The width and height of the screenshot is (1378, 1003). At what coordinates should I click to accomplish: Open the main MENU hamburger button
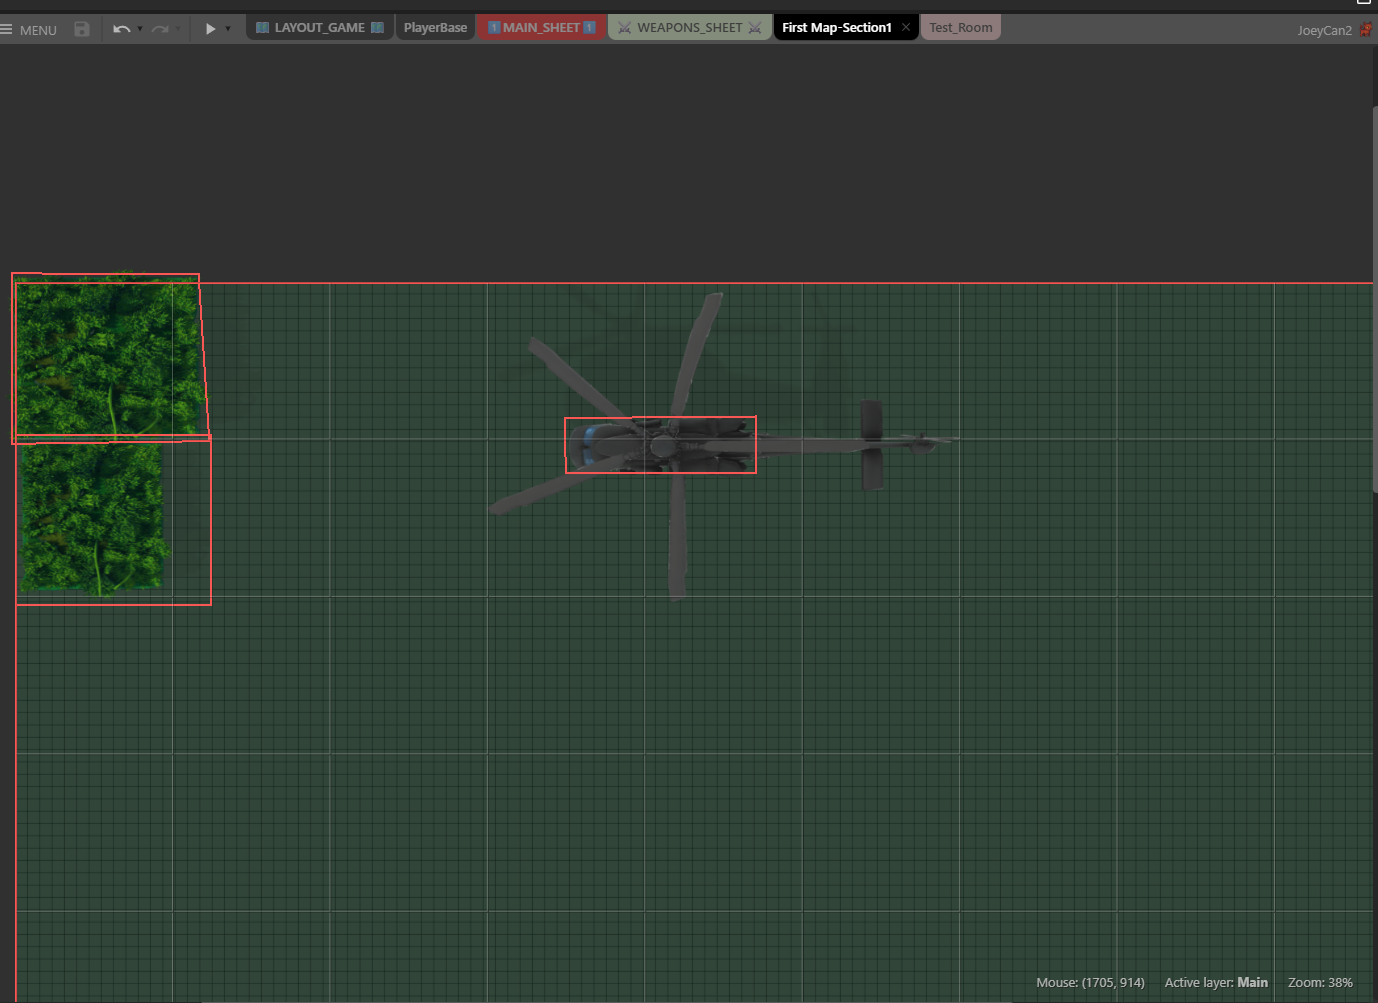tap(28, 30)
